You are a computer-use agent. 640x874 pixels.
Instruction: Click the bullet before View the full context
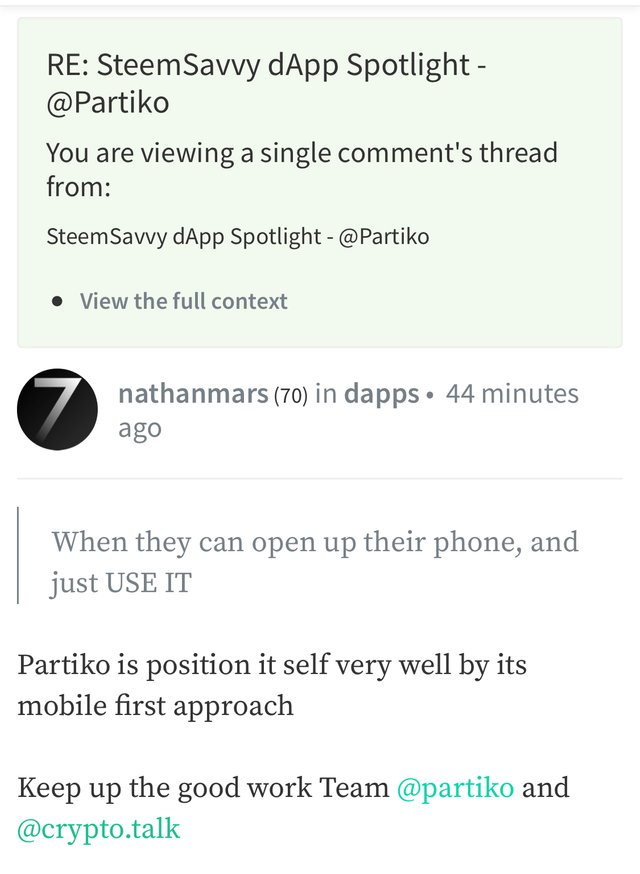[x=57, y=302]
